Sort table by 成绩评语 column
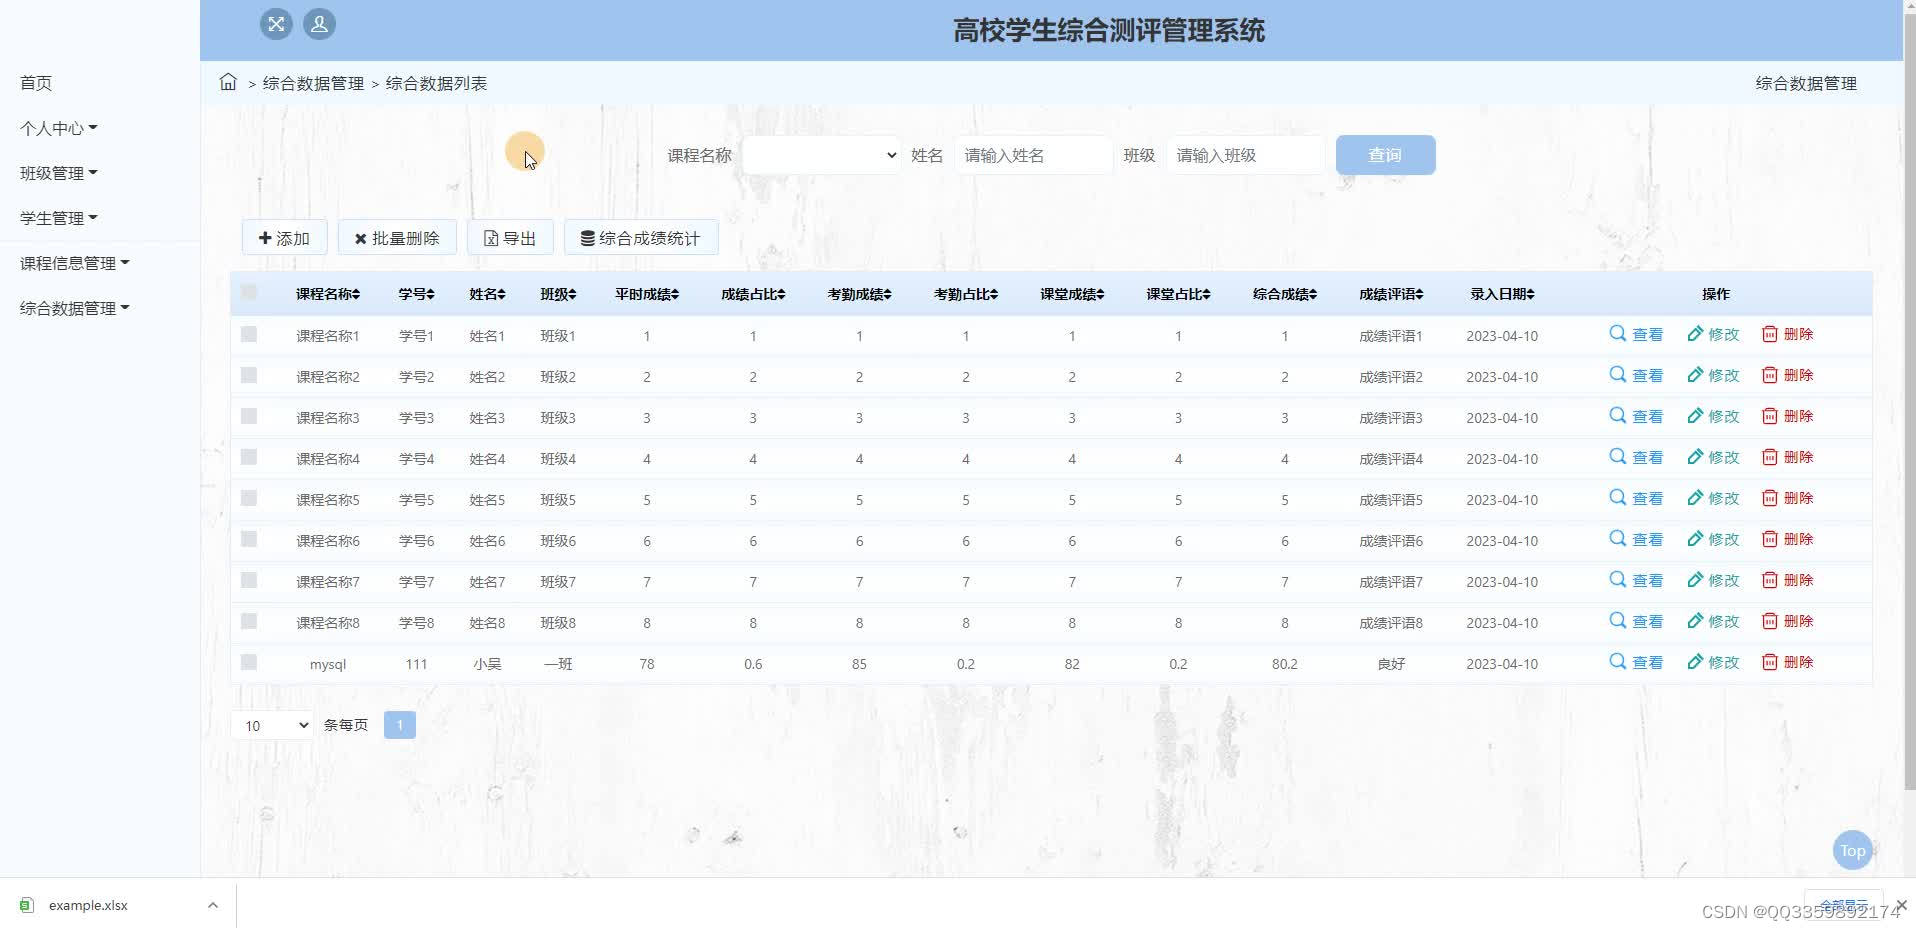This screenshot has width=1916, height=930. (1391, 294)
